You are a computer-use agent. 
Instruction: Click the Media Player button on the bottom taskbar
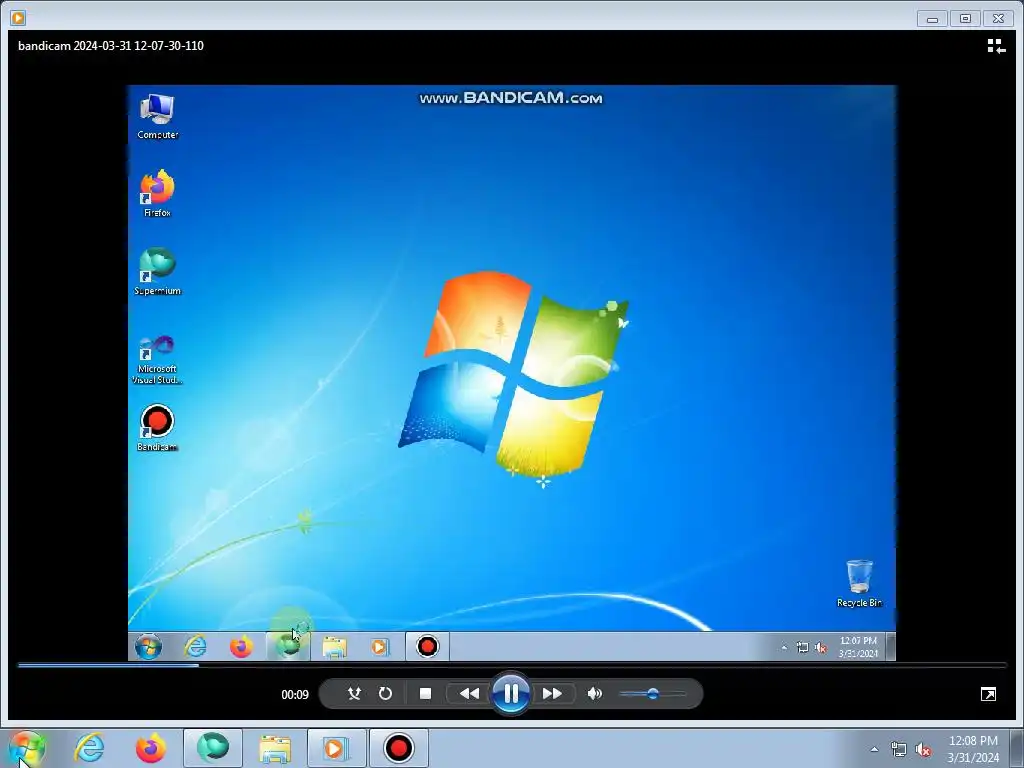[336, 748]
